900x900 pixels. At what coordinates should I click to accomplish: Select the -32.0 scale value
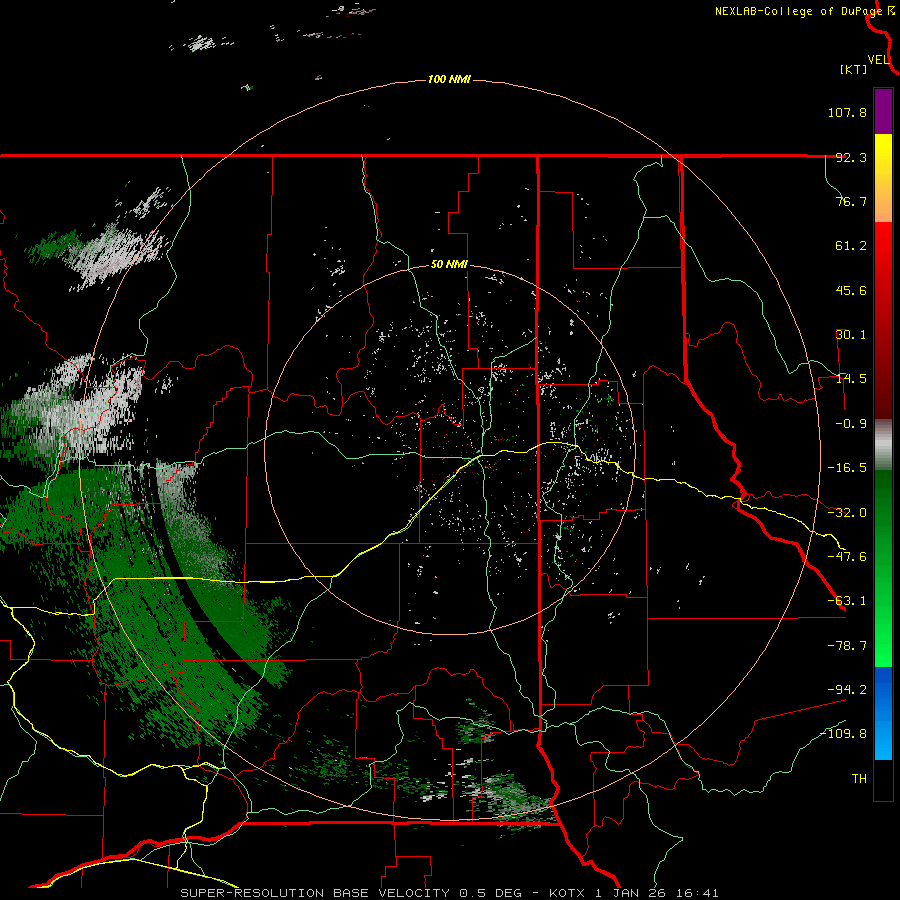click(x=847, y=513)
